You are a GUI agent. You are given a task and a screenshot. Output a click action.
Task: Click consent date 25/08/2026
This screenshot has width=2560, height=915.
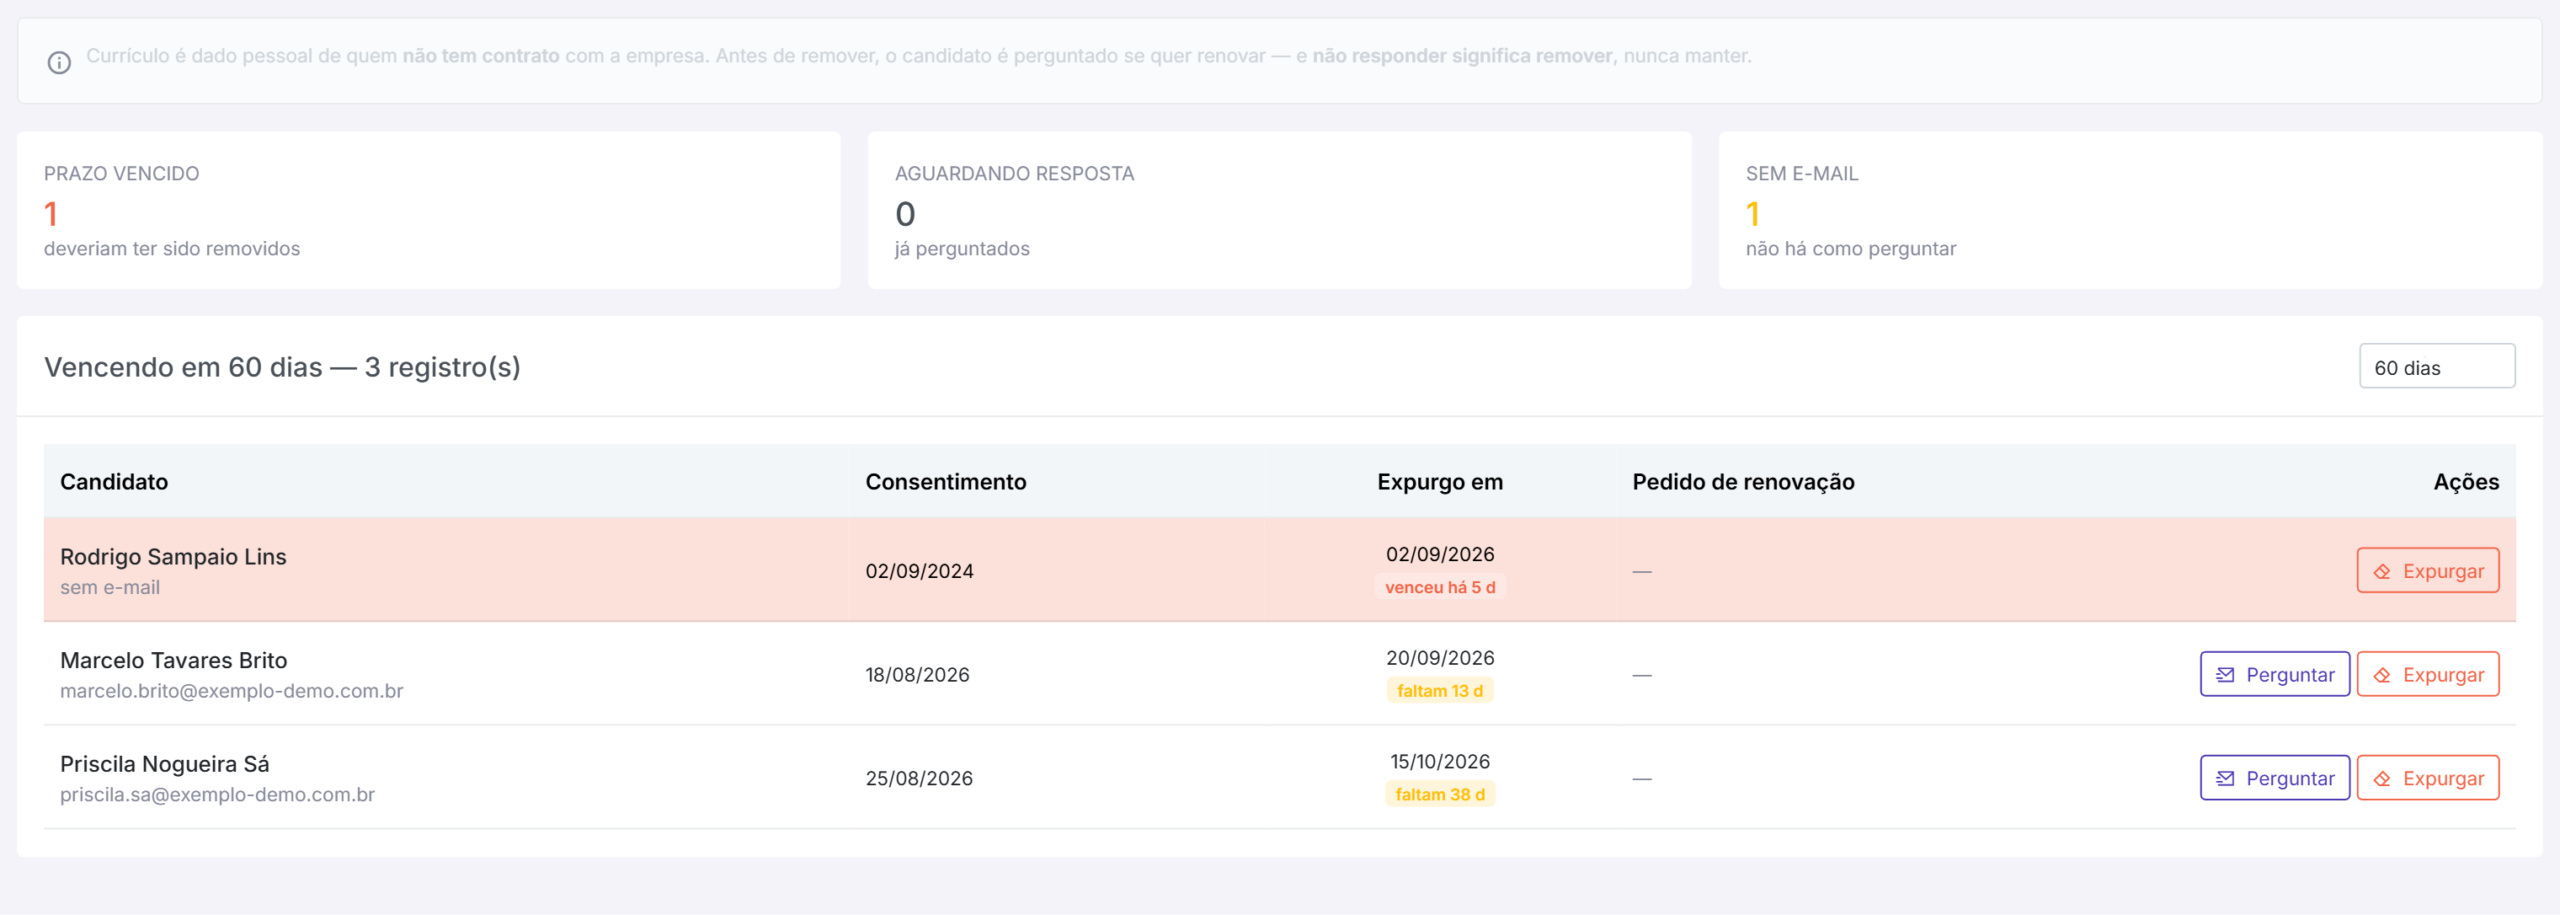pyautogui.click(x=919, y=779)
